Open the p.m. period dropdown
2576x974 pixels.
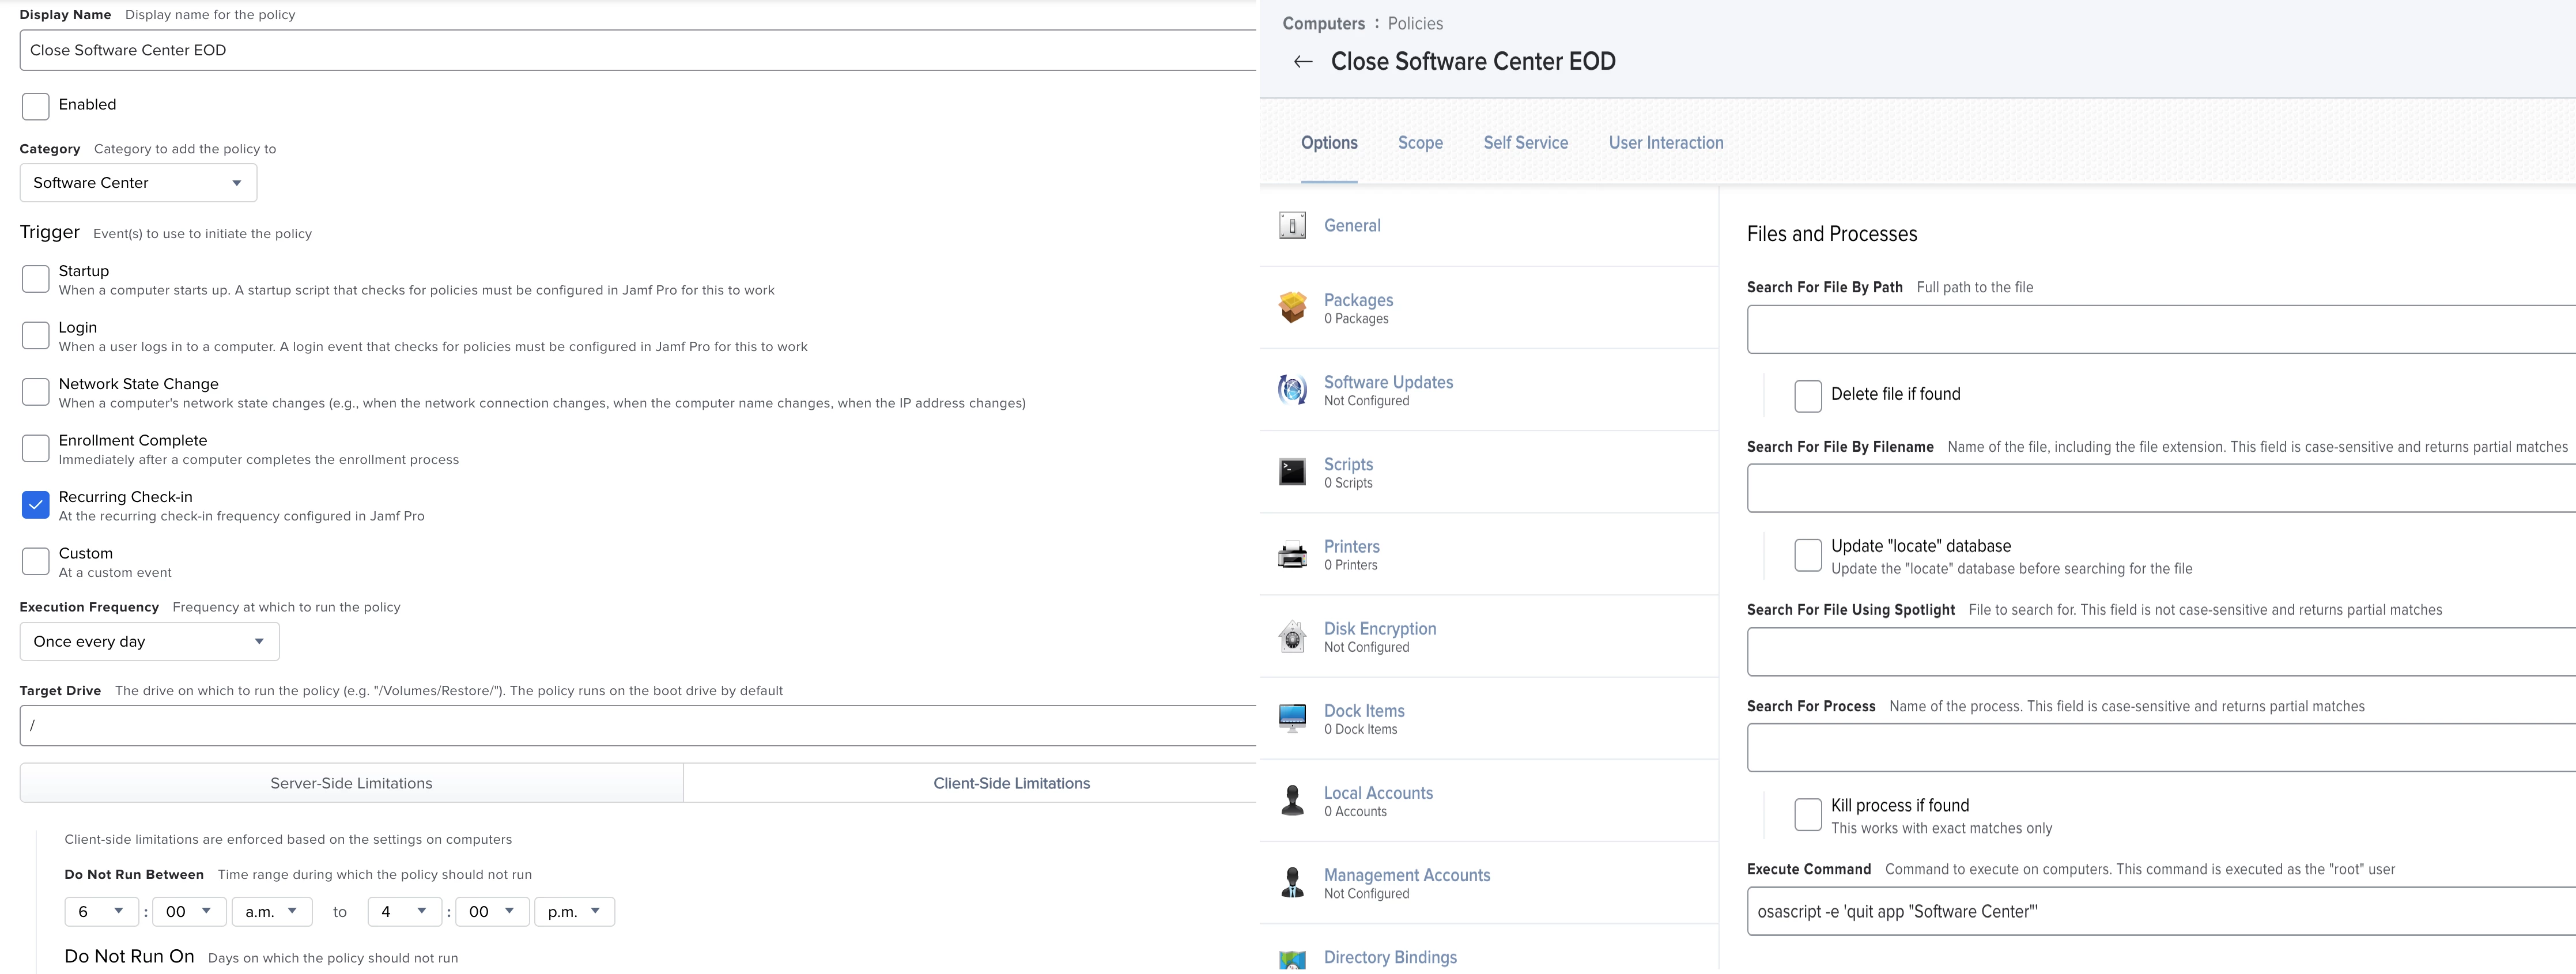574,912
